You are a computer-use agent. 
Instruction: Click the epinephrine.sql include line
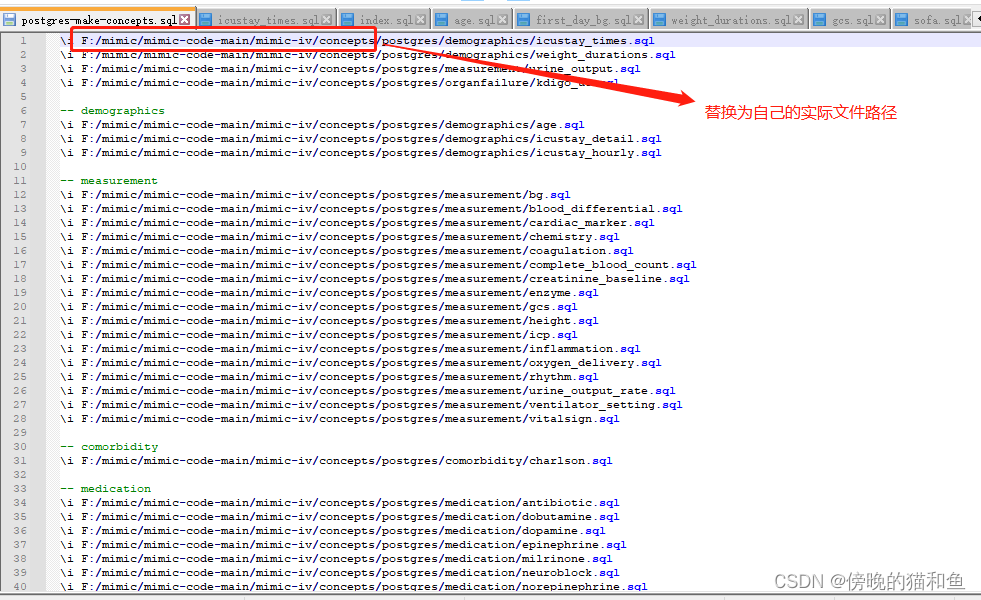(343, 545)
